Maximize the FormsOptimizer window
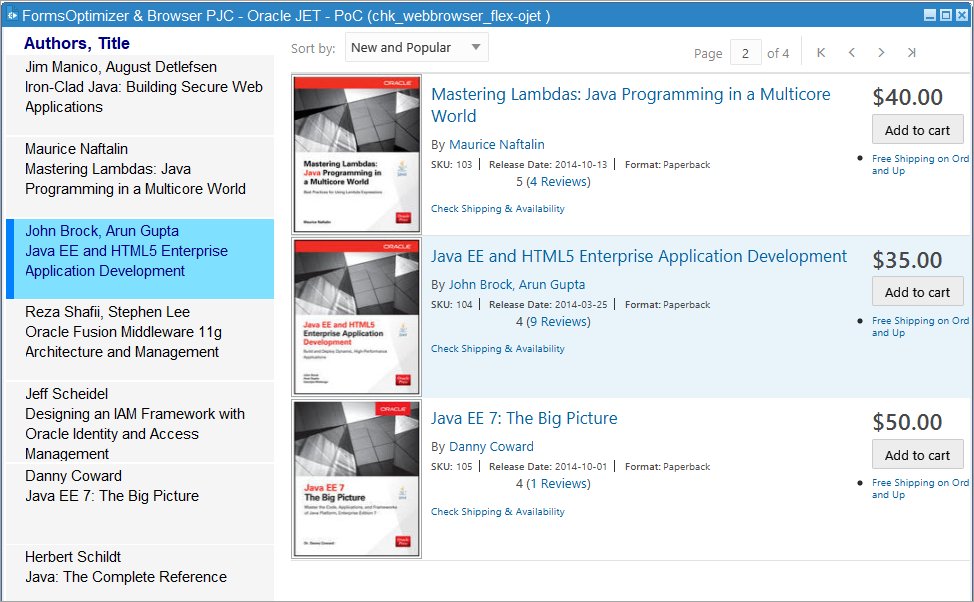Viewport: 974px width, 602px height. click(945, 16)
